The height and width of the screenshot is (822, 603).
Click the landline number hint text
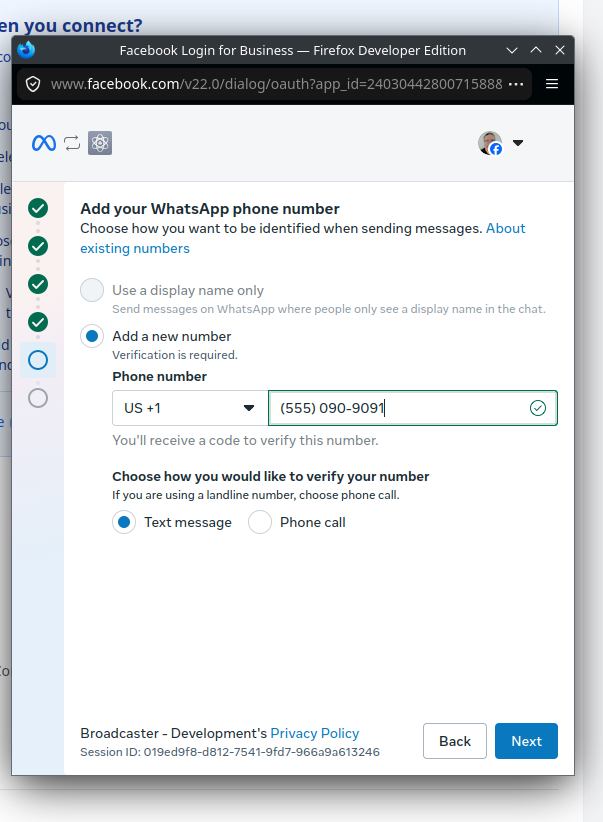[x=256, y=495]
